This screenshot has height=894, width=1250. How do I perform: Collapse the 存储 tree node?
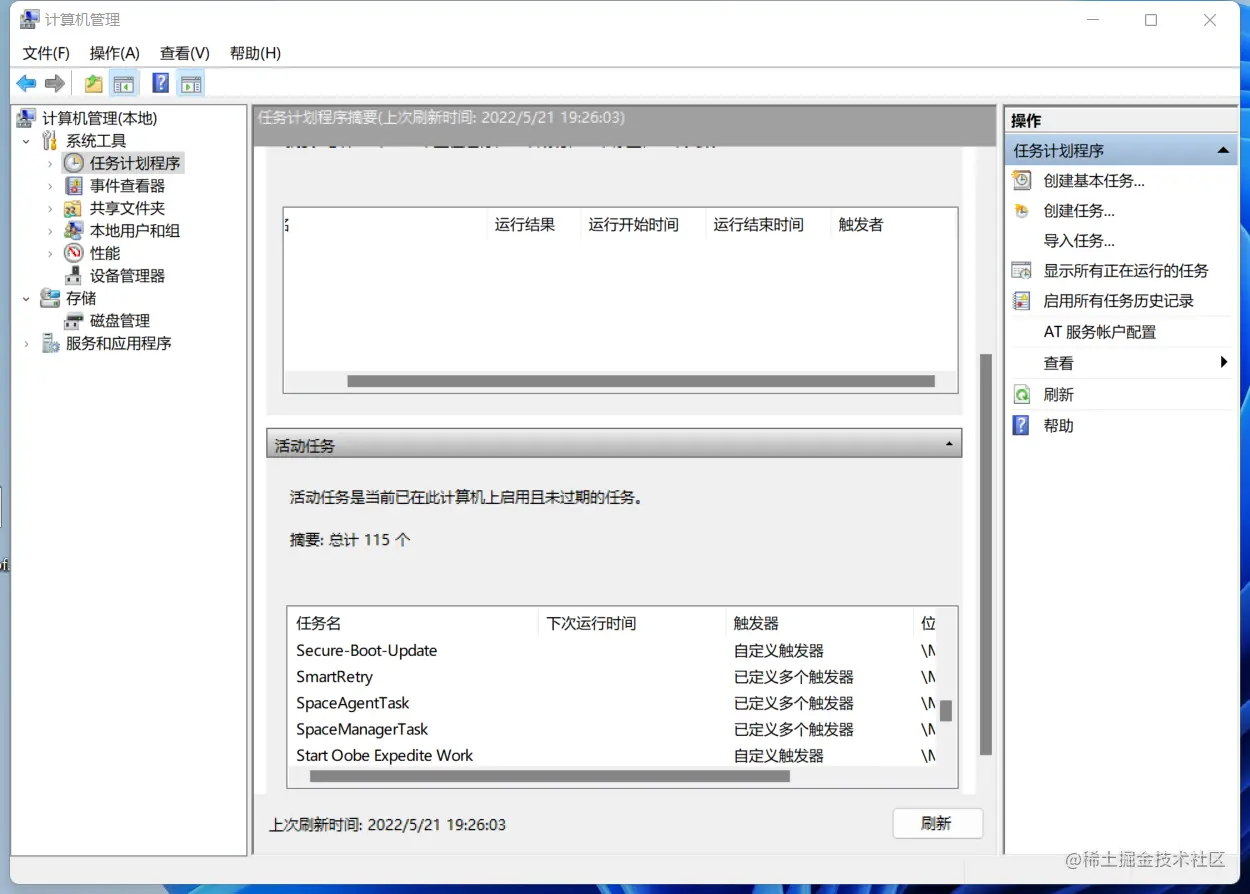coord(27,299)
